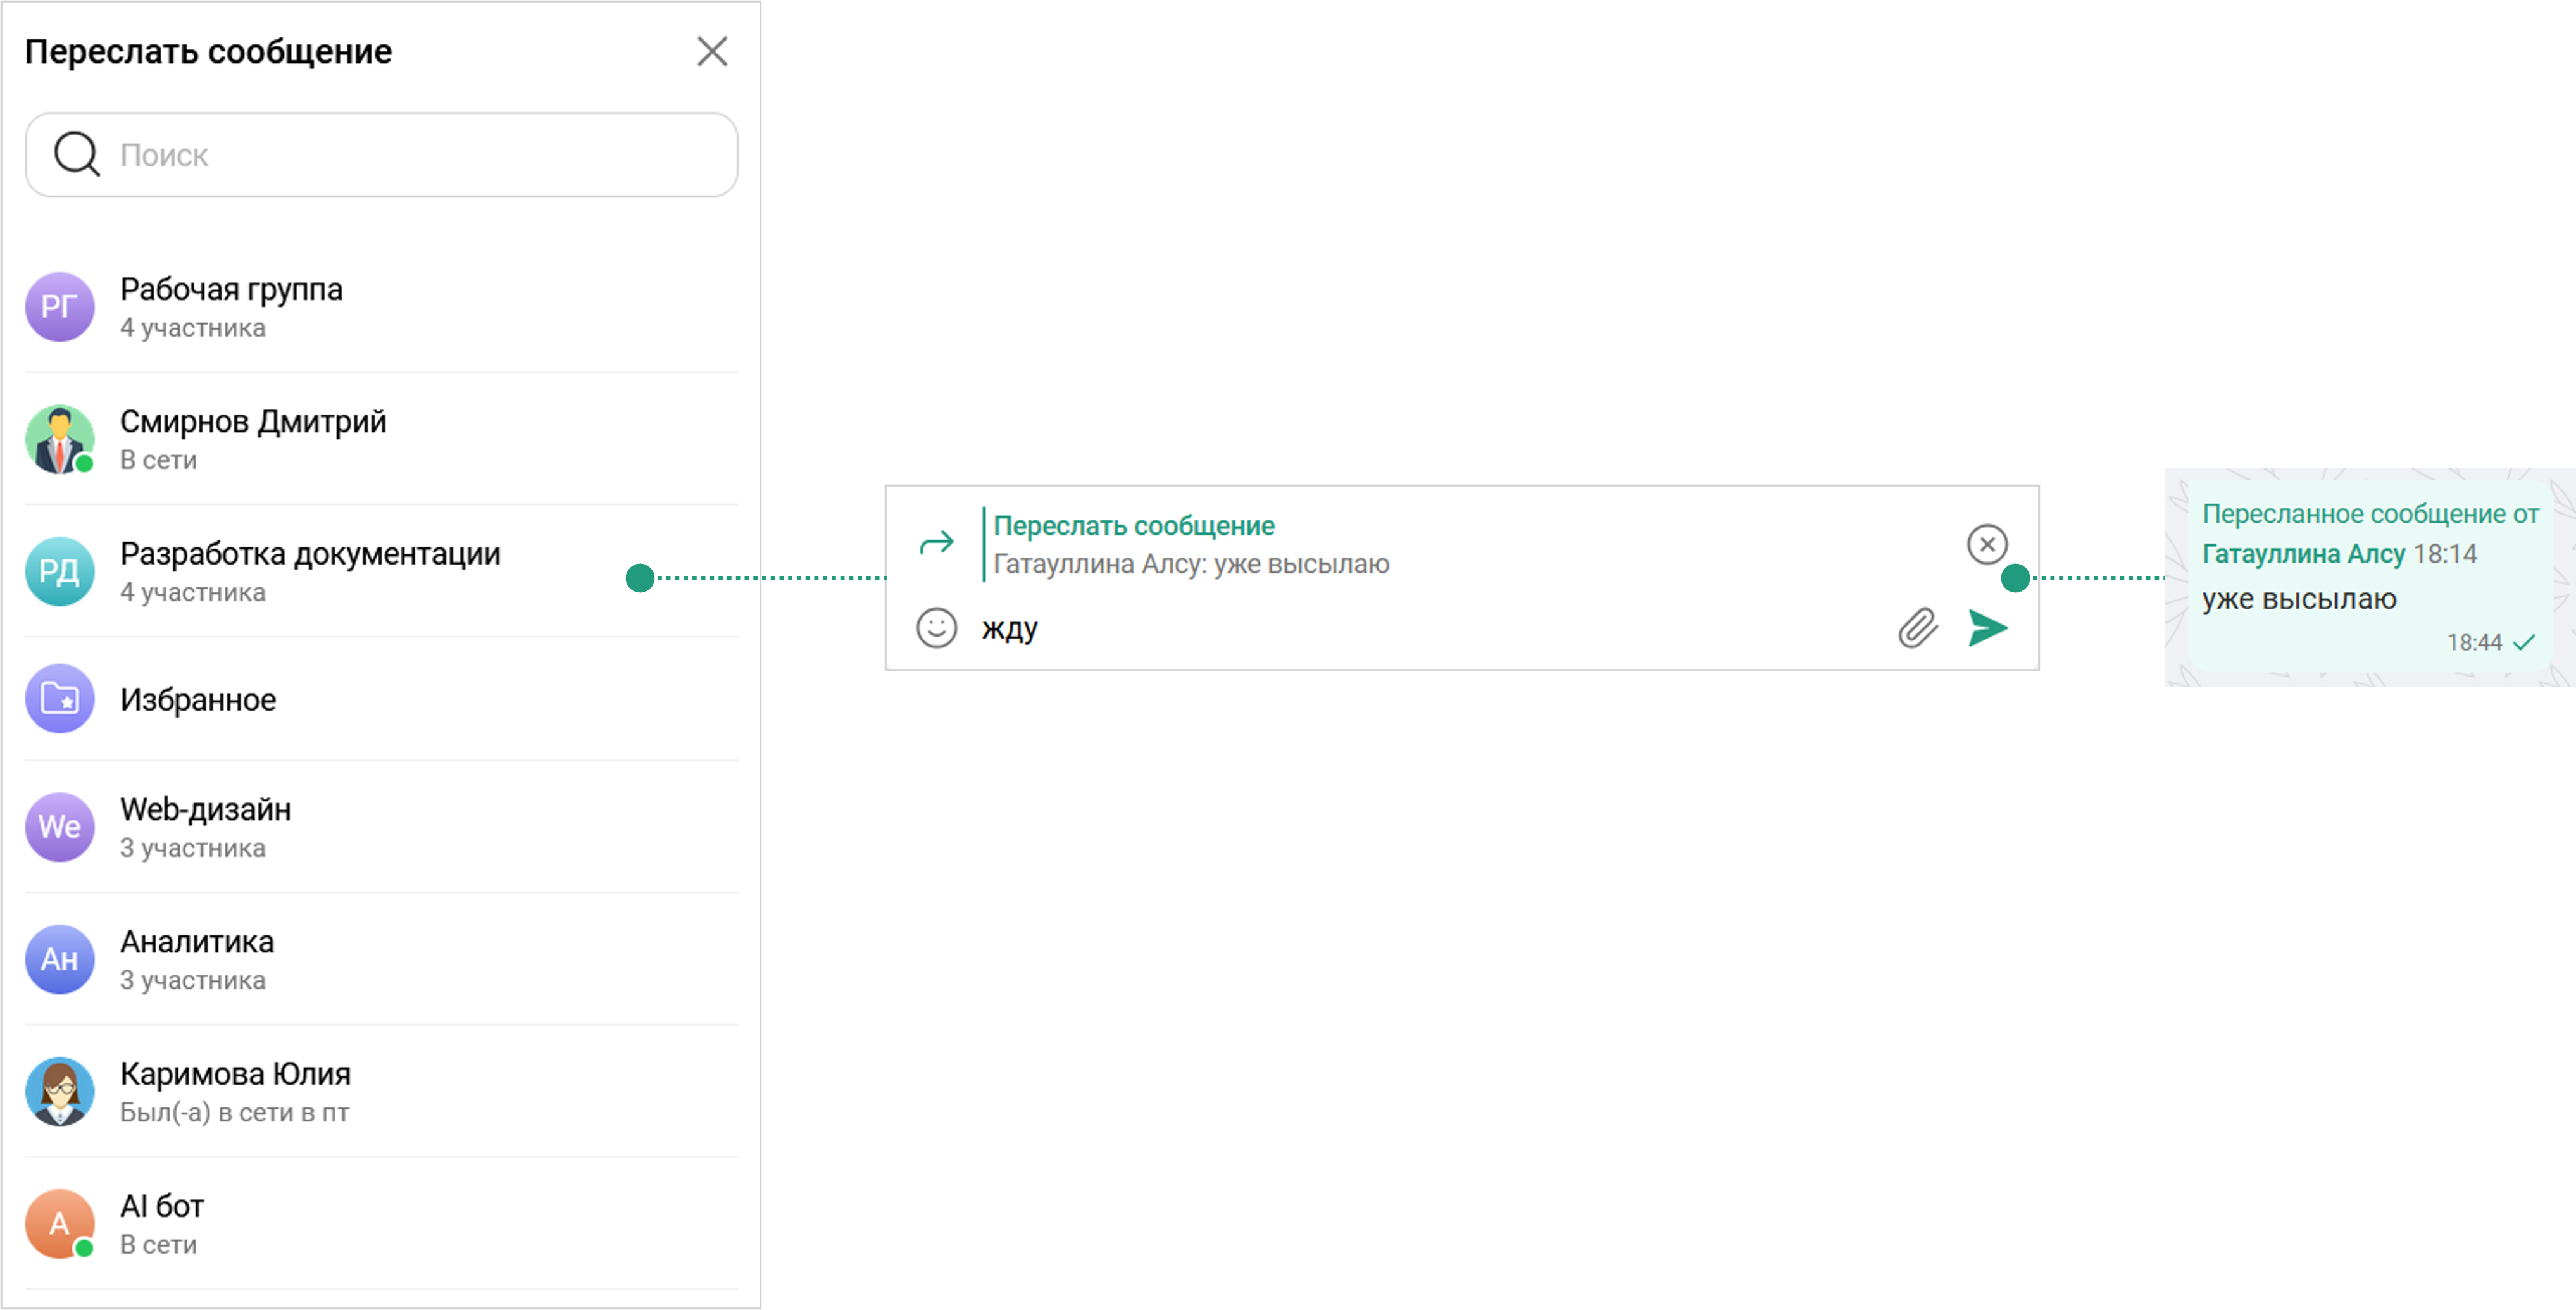Click the РГ group avatar
Screen dimensions: 2576x1310
(60, 307)
